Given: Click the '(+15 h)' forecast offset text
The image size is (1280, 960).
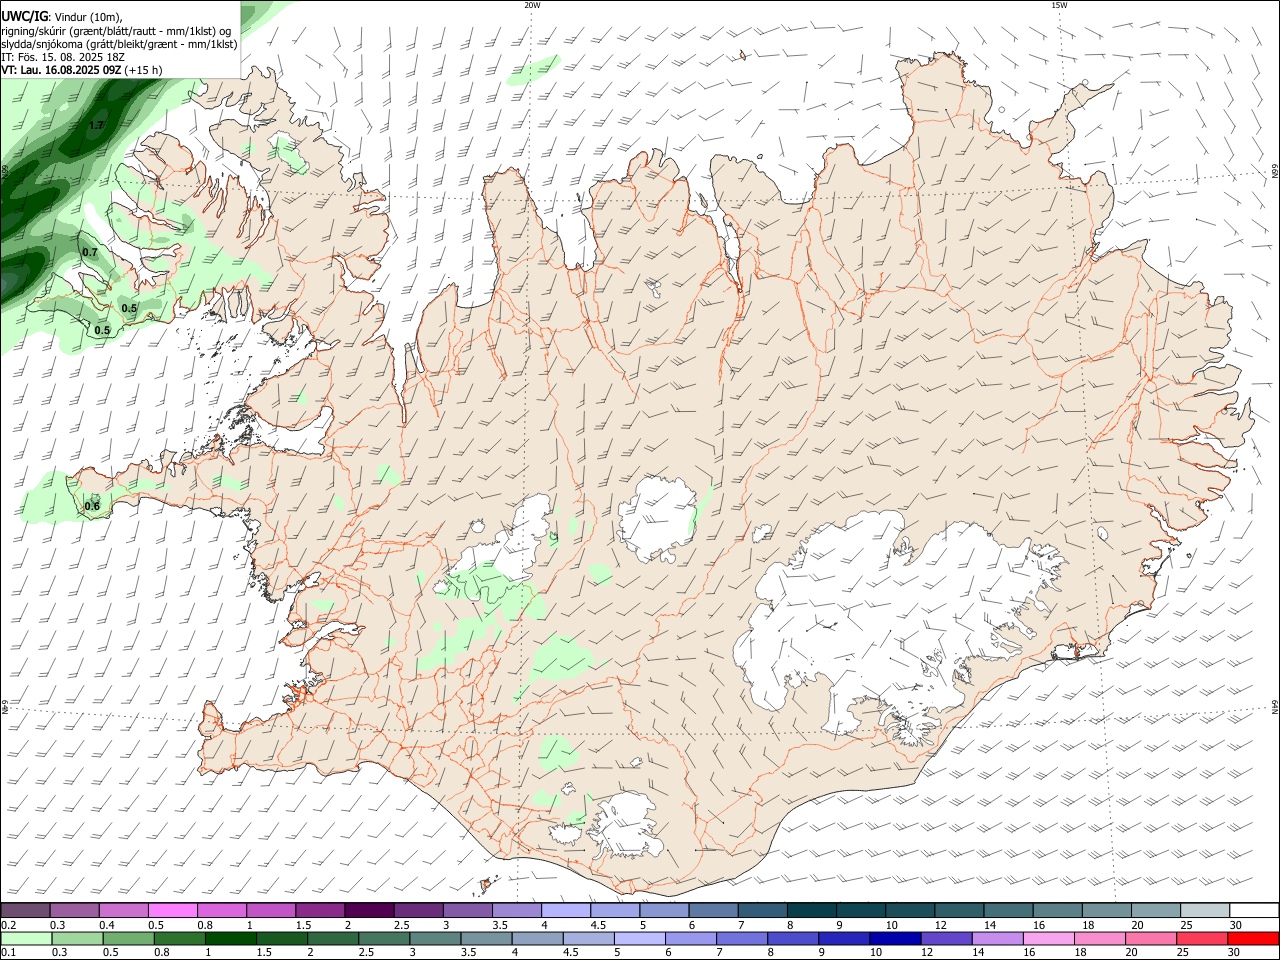Looking at the screenshot, I should coord(144,70).
